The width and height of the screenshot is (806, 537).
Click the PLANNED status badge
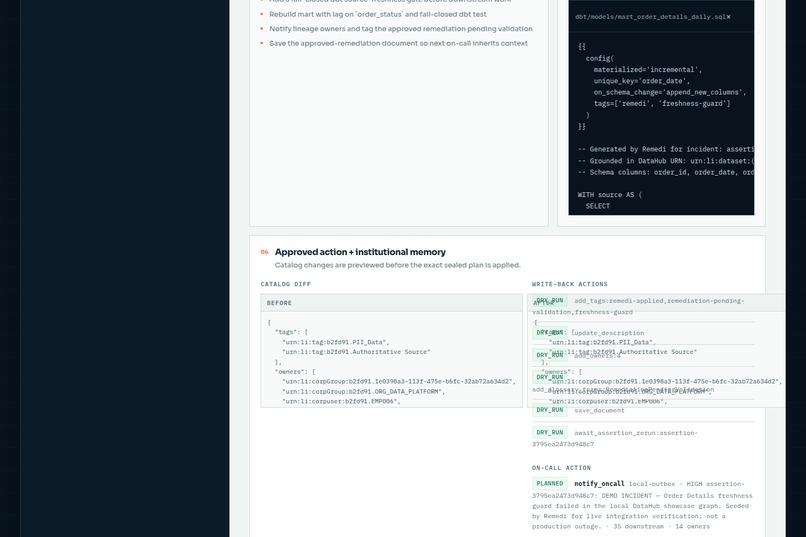[x=549, y=483]
